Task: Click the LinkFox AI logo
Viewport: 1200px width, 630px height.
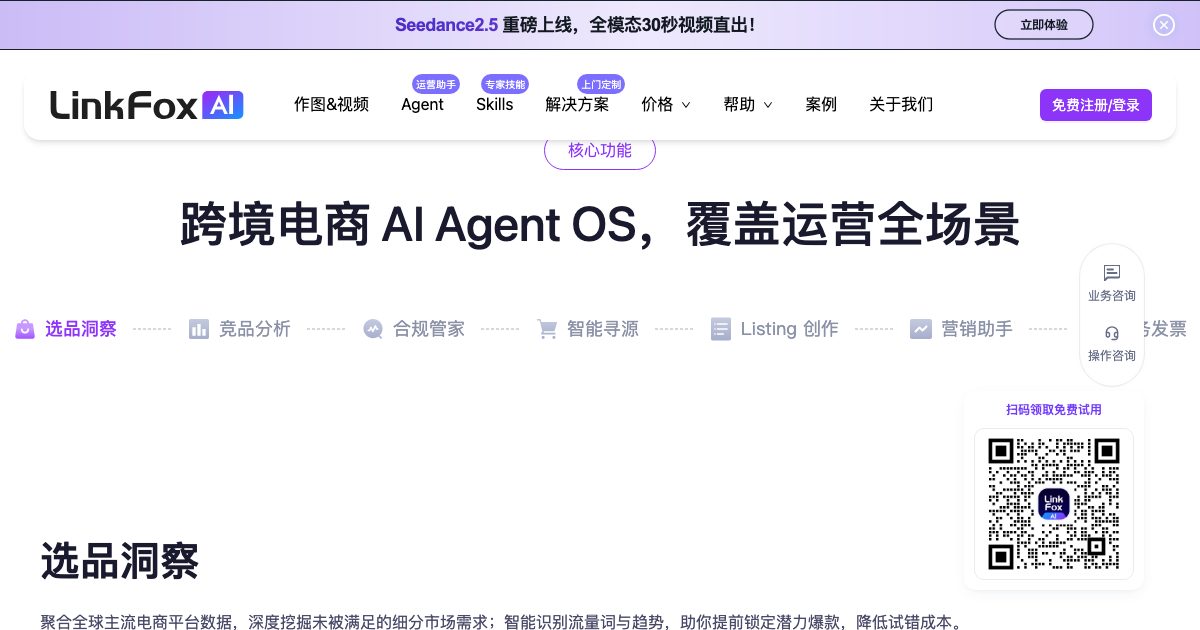Action: (147, 105)
